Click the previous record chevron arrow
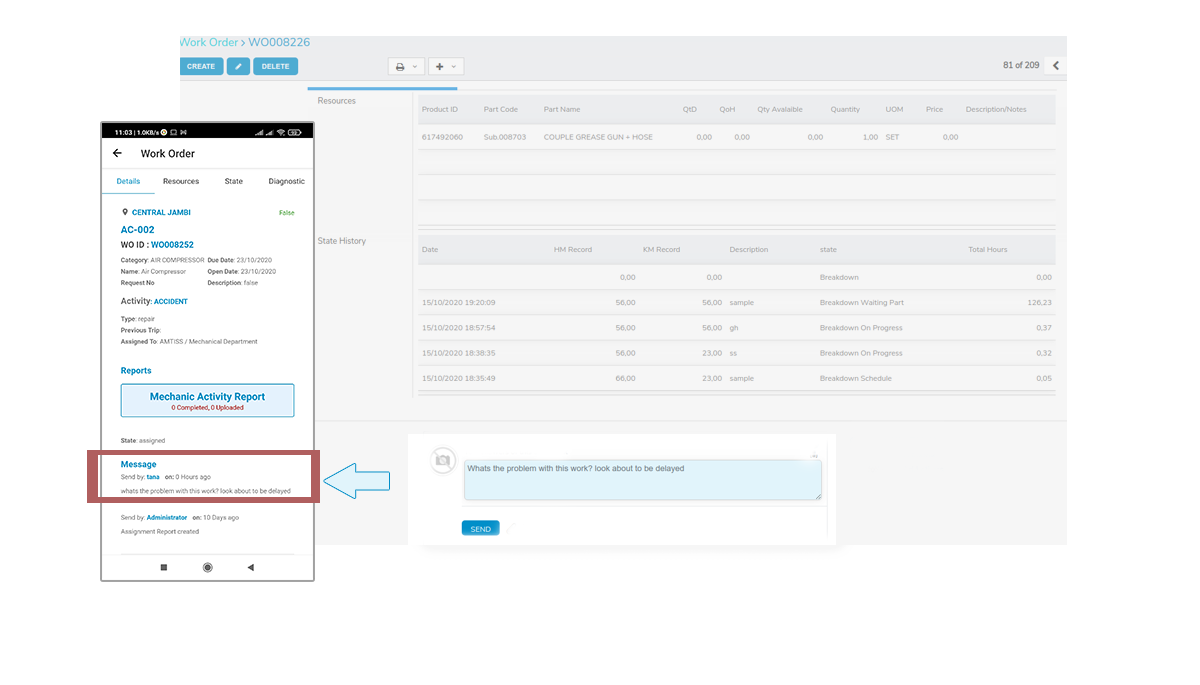The height and width of the screenshot is (685, 1200). click(x=1055, y=66)
